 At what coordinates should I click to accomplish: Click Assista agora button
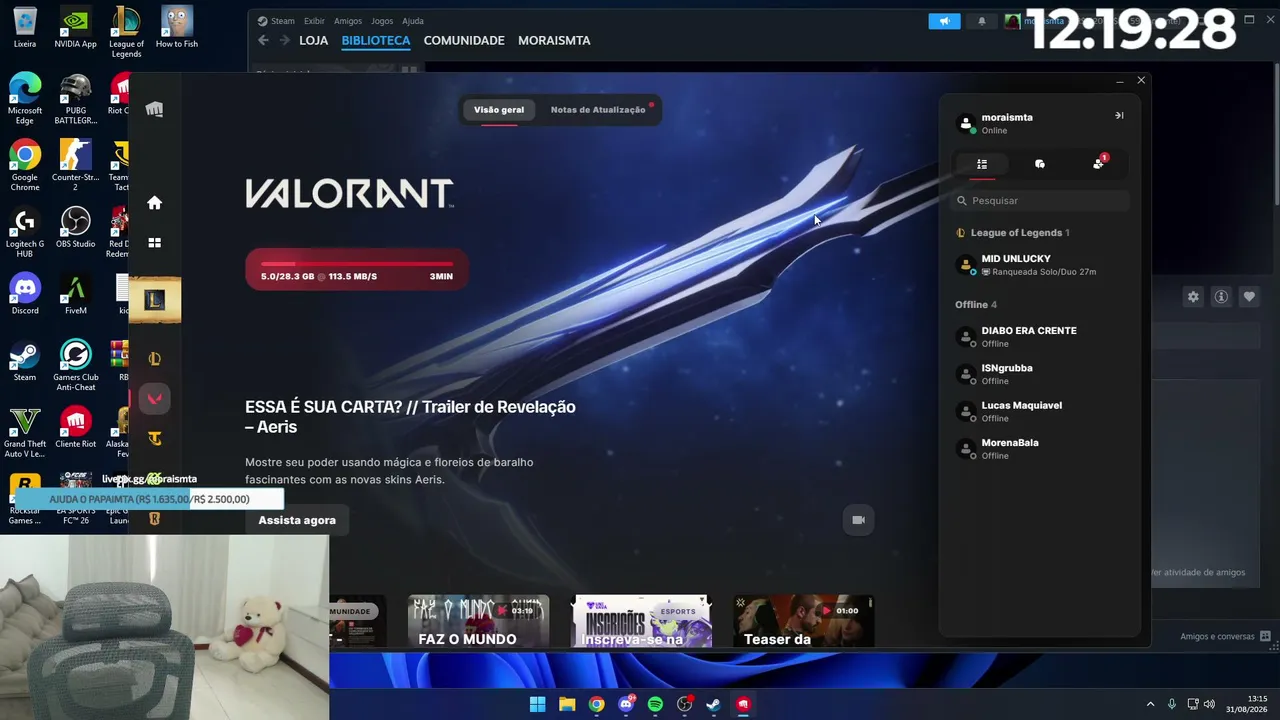(x=297, y=520)
